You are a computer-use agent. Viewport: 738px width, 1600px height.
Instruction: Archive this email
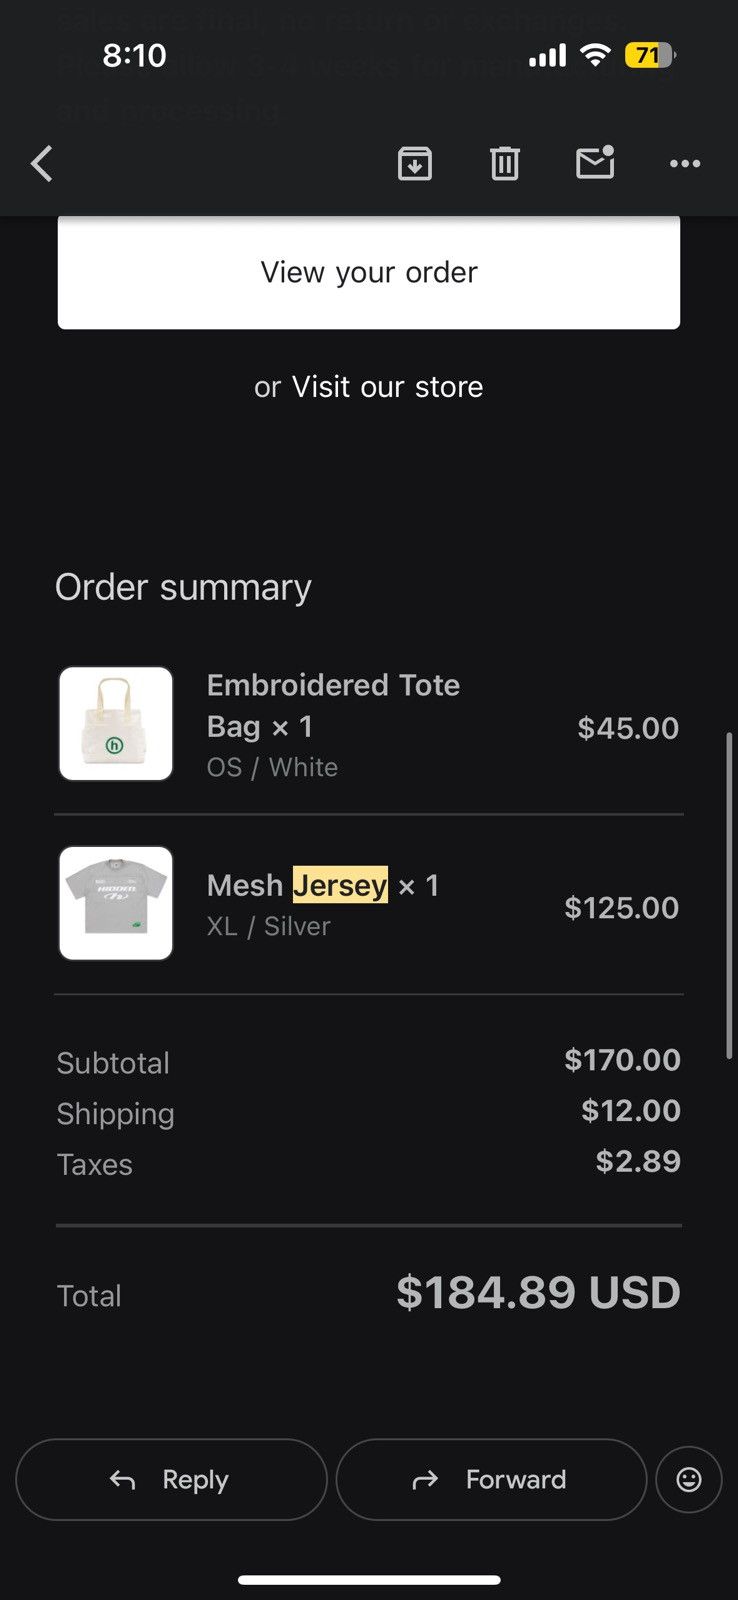[415, 163]
